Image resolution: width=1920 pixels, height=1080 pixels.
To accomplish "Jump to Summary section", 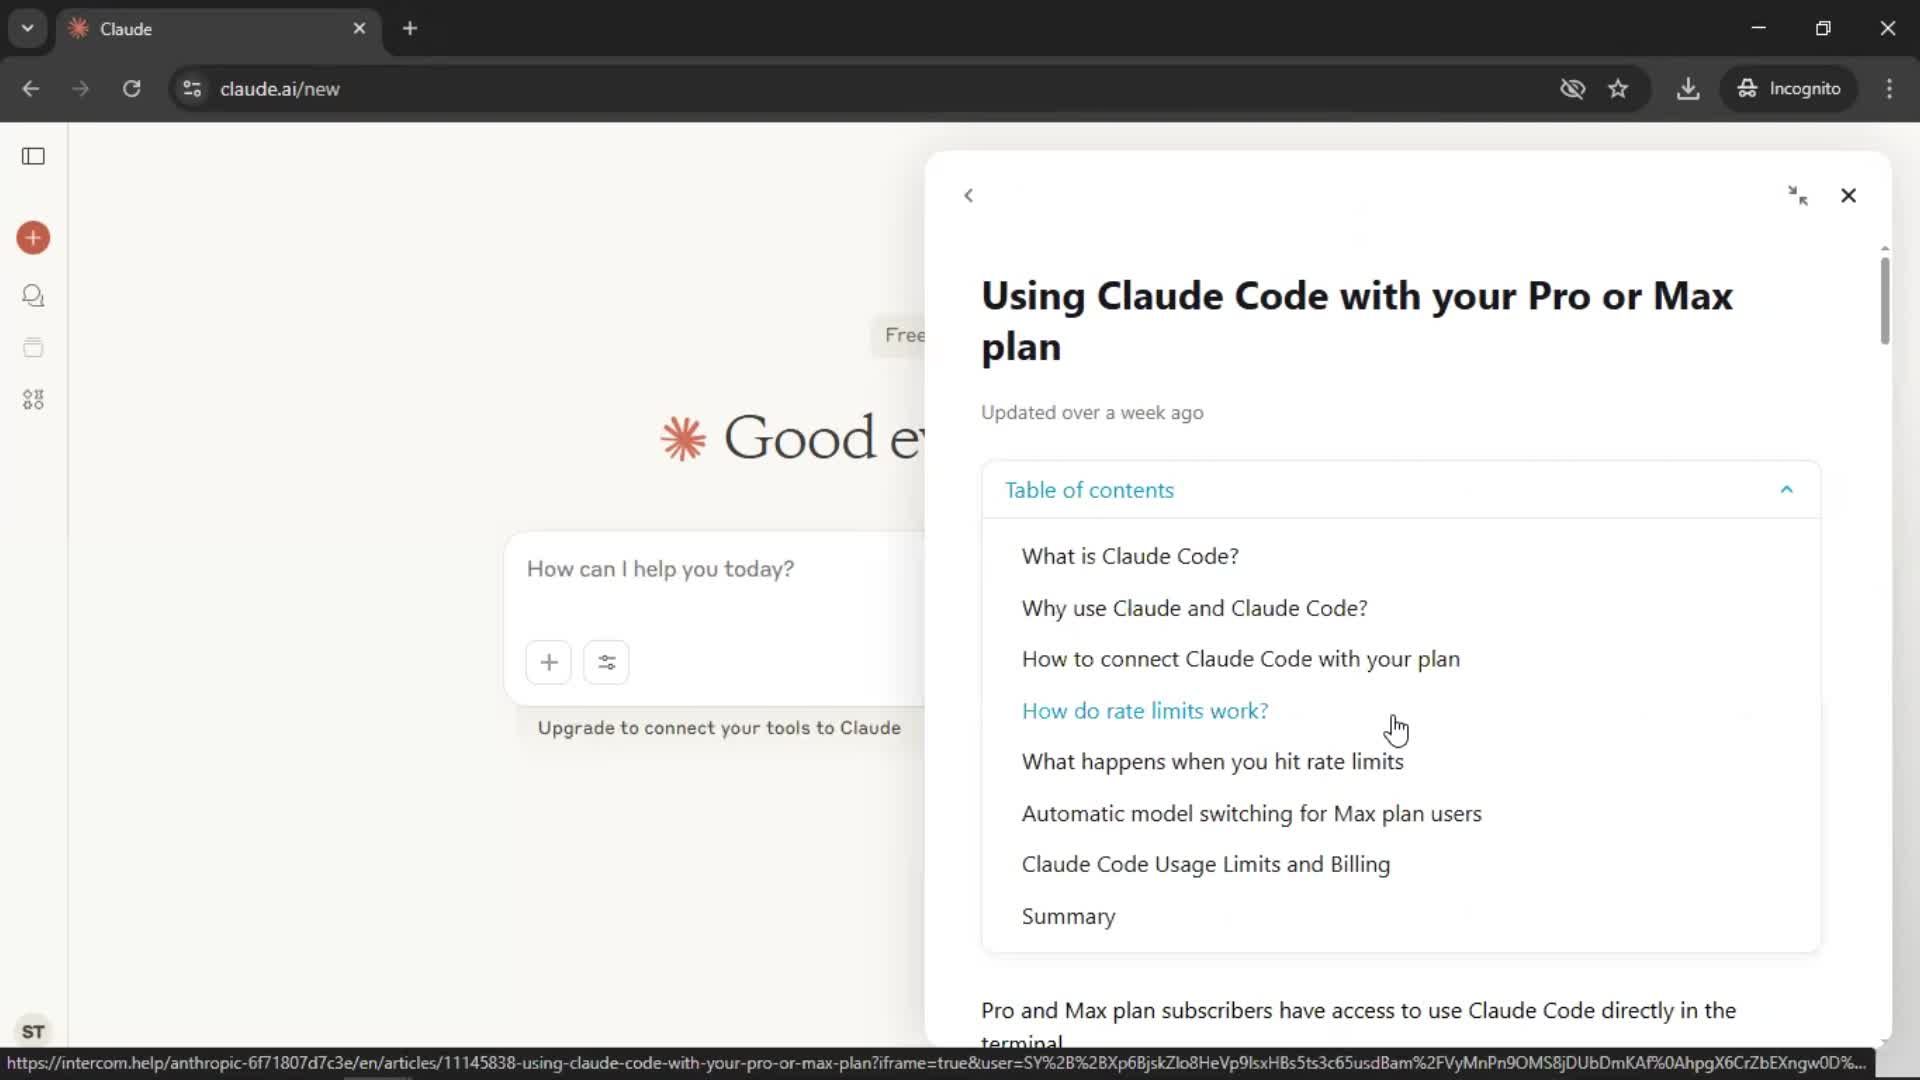I will click(x=1068, y=917).
